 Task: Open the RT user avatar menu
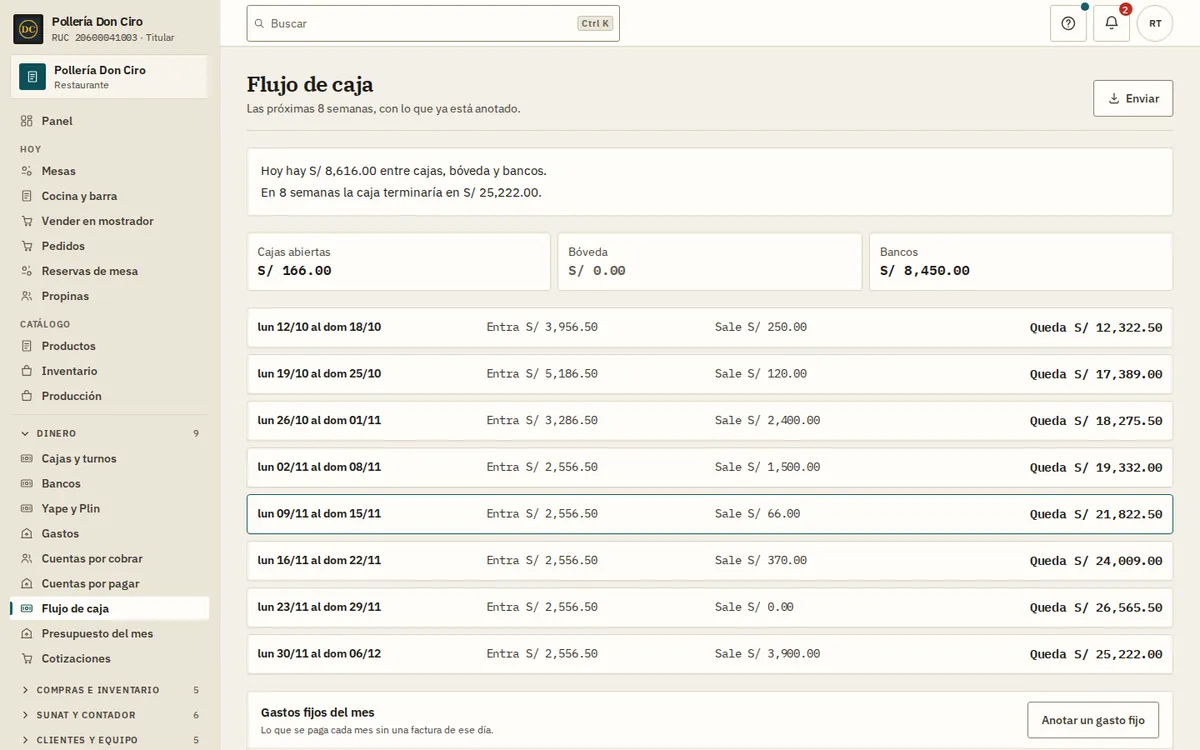(1155, 23)
